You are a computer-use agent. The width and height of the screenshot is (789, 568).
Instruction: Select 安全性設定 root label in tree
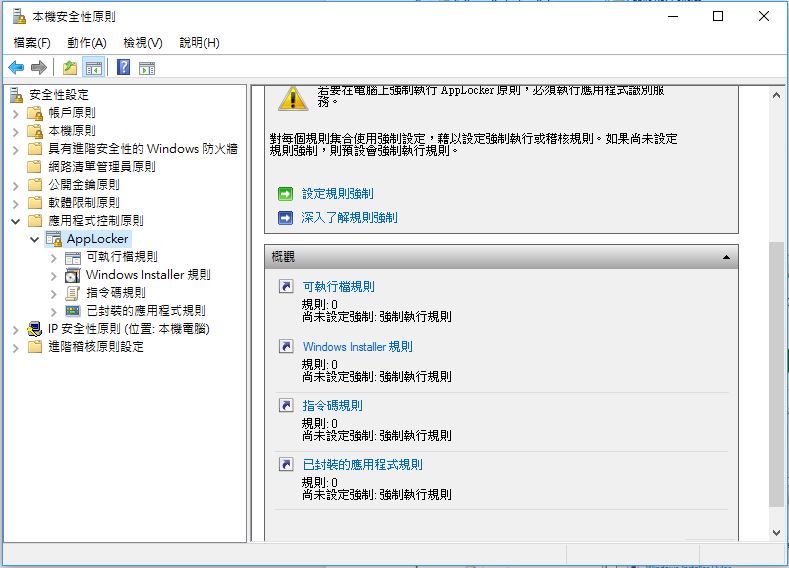point(59,95)
